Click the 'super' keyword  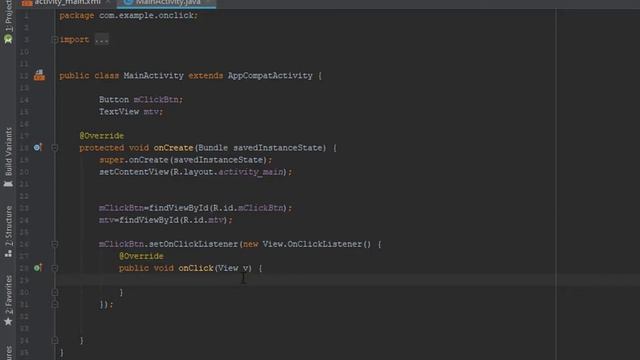coord(111,160)
